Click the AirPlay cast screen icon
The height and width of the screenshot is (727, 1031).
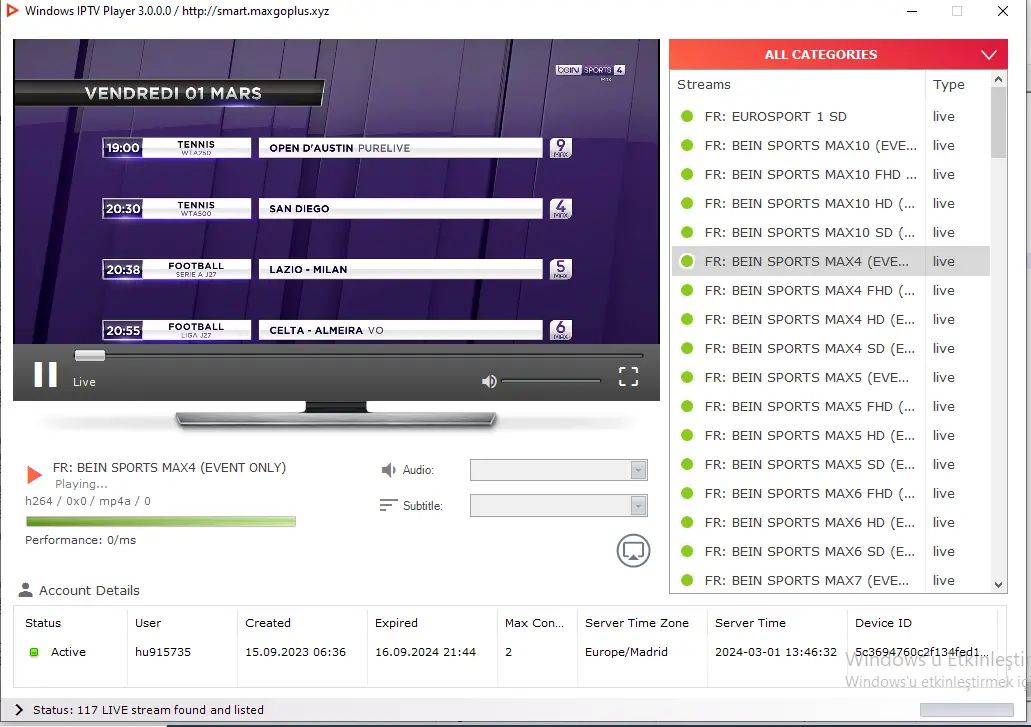tap(633, 551)
